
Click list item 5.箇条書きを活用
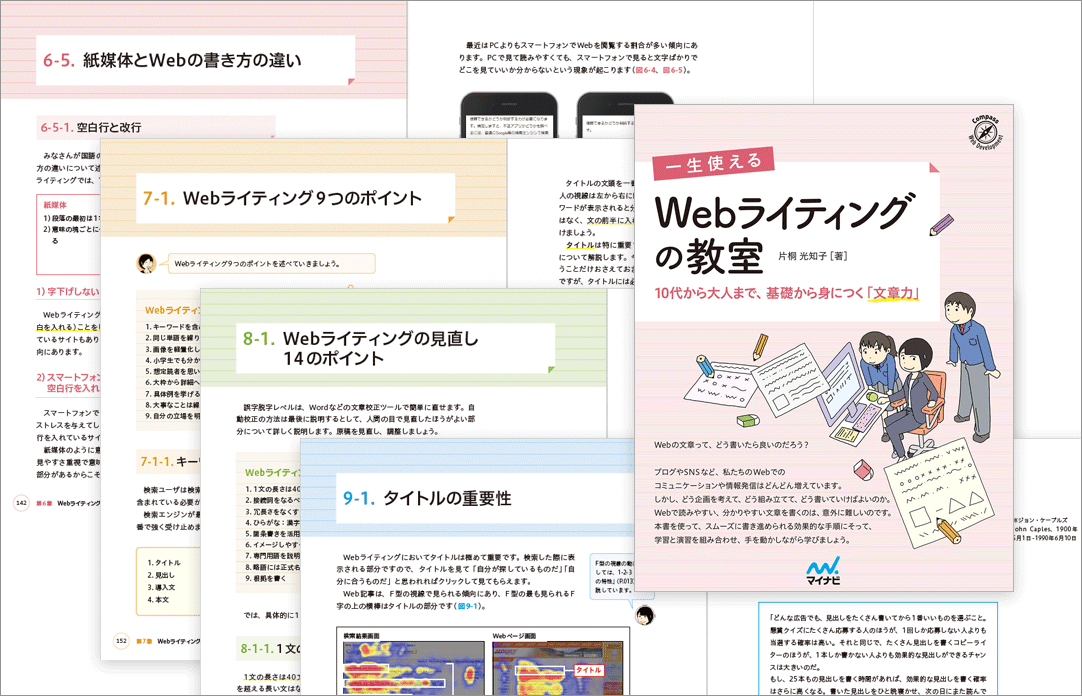273,534
